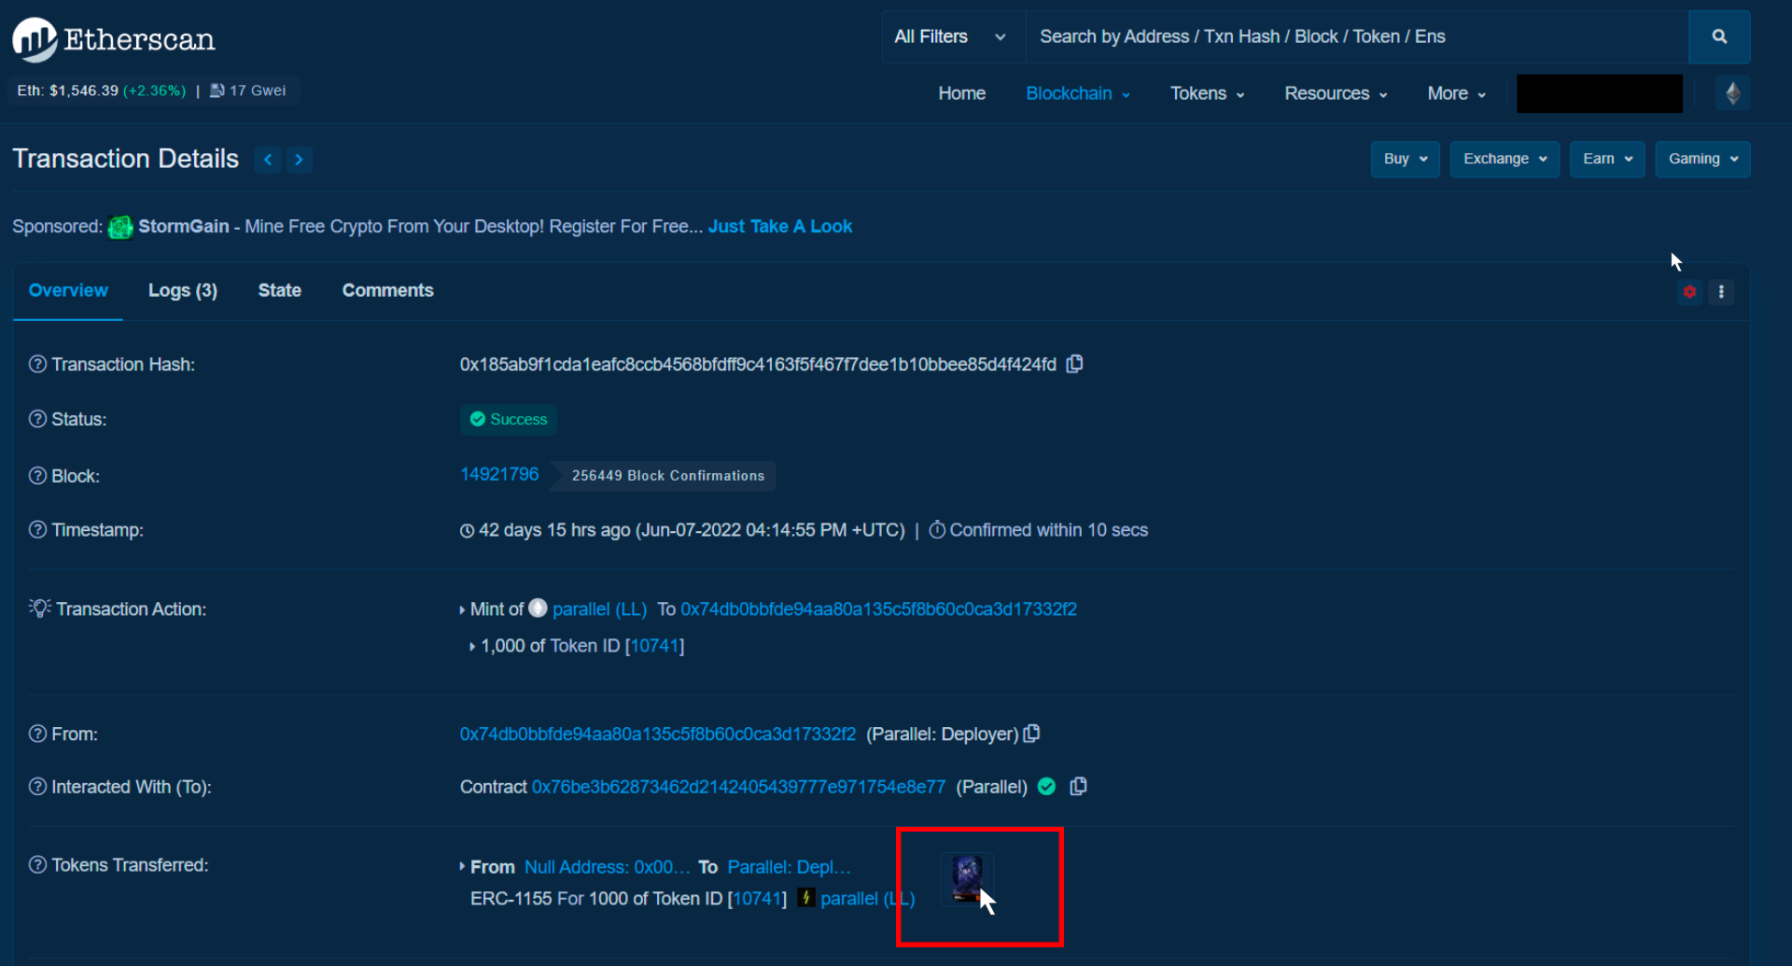This screenshot has height=966, width=1792.
Task: Click the NFT token thumbnail image
Action: (966, 878)
